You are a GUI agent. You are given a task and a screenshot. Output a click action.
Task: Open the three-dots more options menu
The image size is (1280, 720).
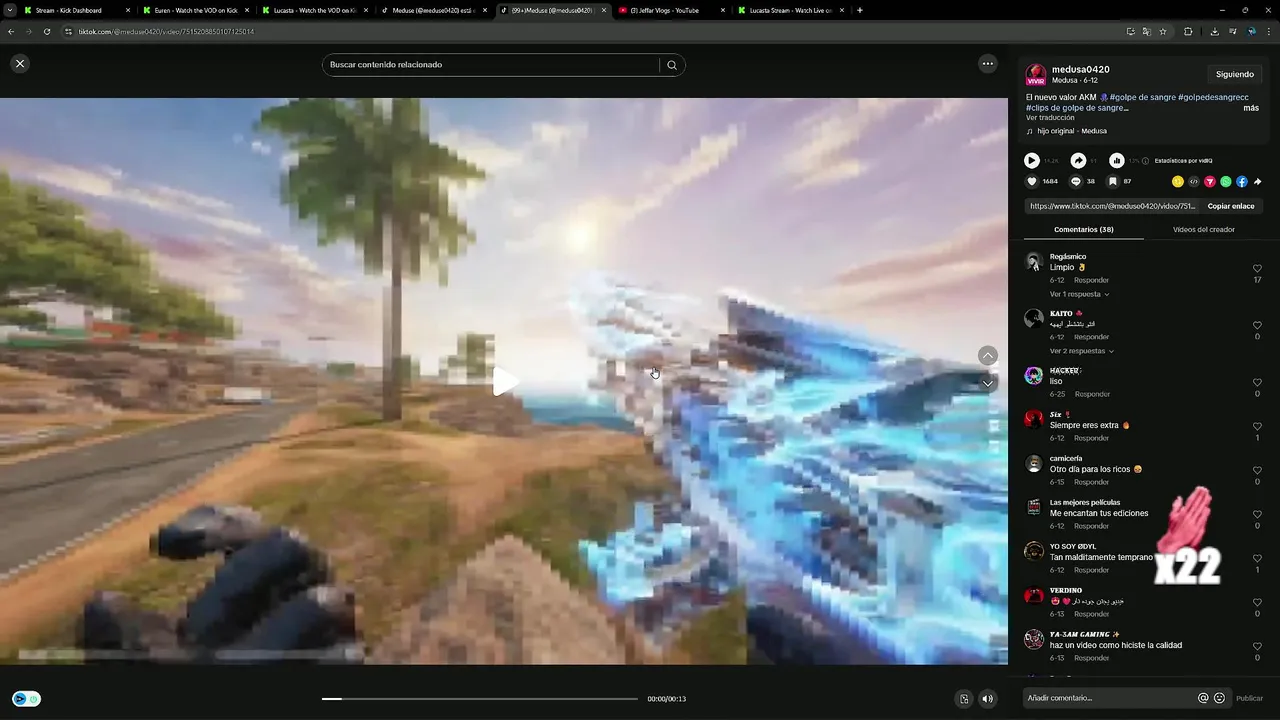(x=988, y=64)
